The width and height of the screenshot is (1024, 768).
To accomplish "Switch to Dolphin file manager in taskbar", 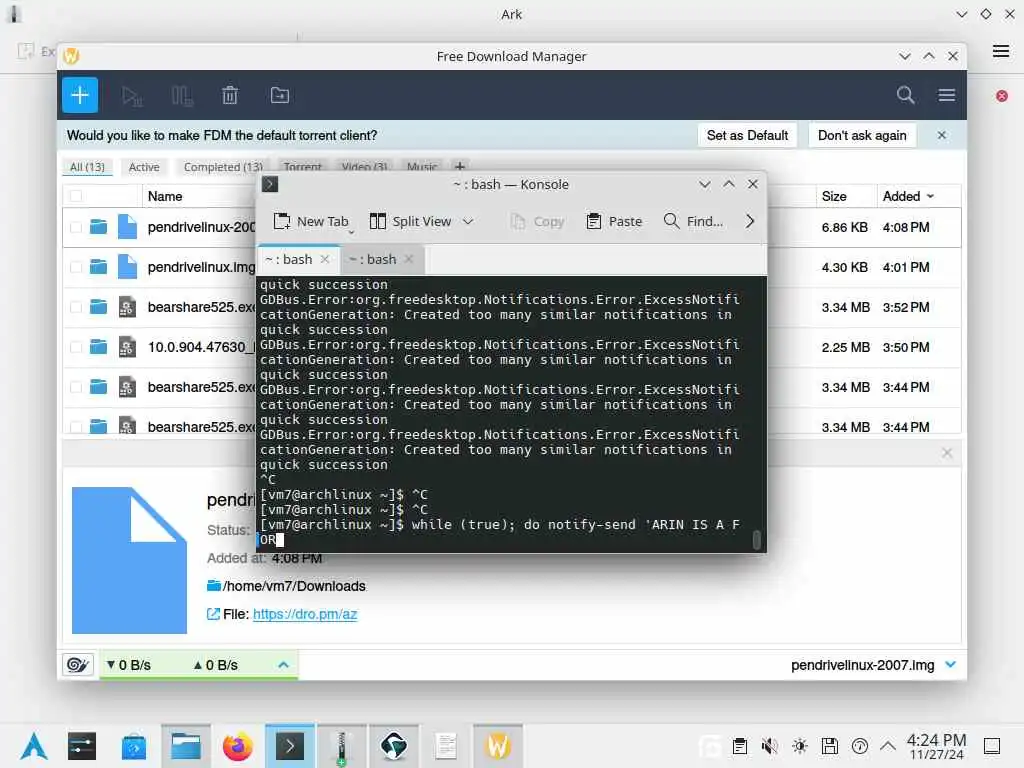I will tap(185, 746).
